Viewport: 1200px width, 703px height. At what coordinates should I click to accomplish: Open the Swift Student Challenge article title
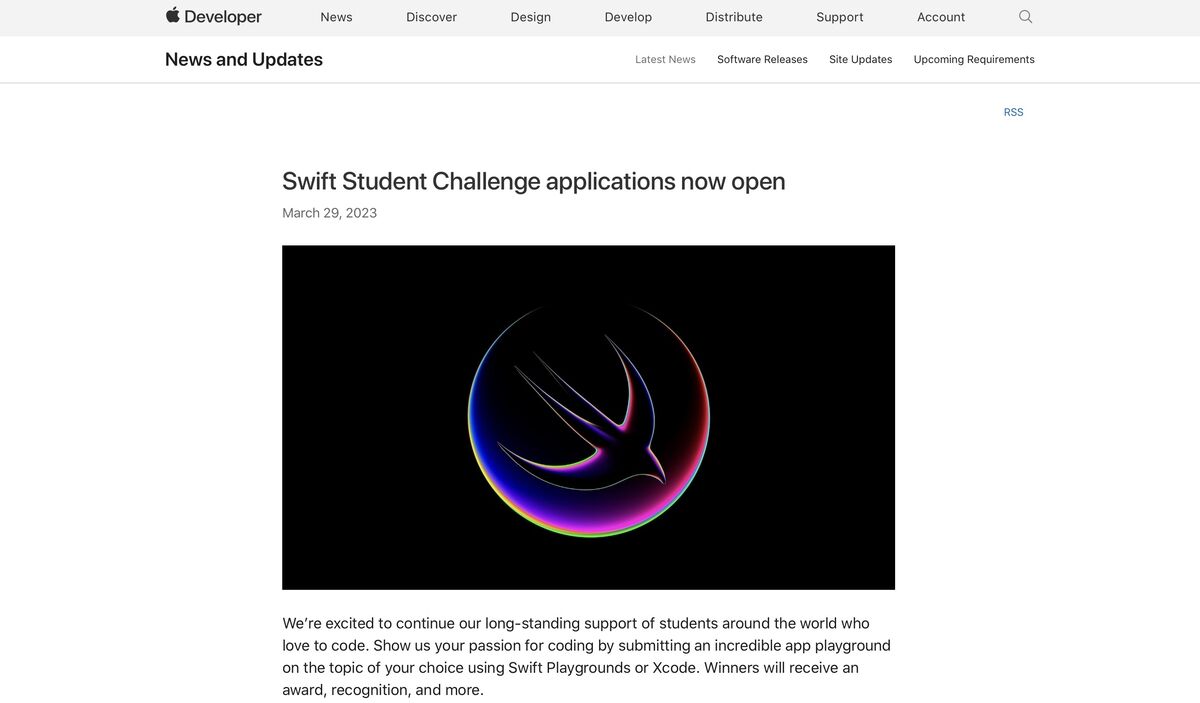pos(534,181)
